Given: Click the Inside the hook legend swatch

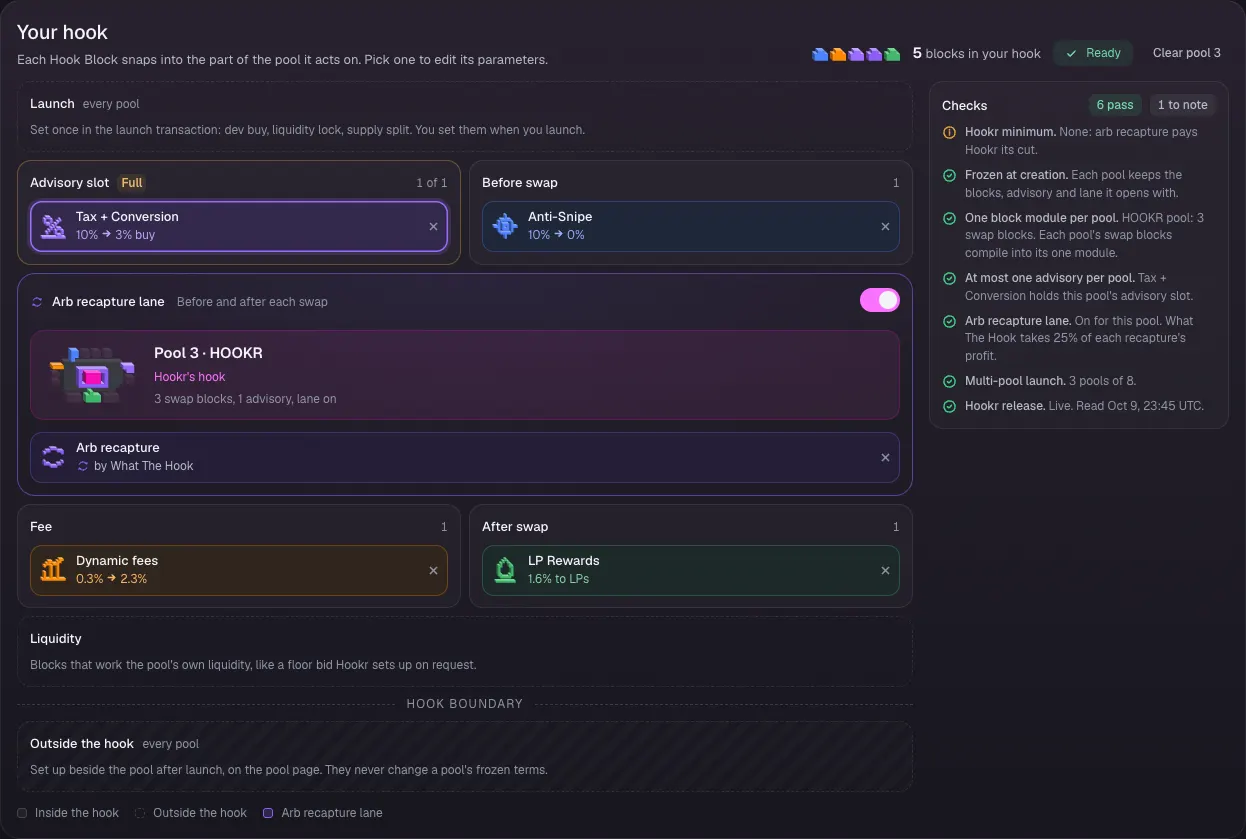Looking at the screenshot, I should [22, 813].
